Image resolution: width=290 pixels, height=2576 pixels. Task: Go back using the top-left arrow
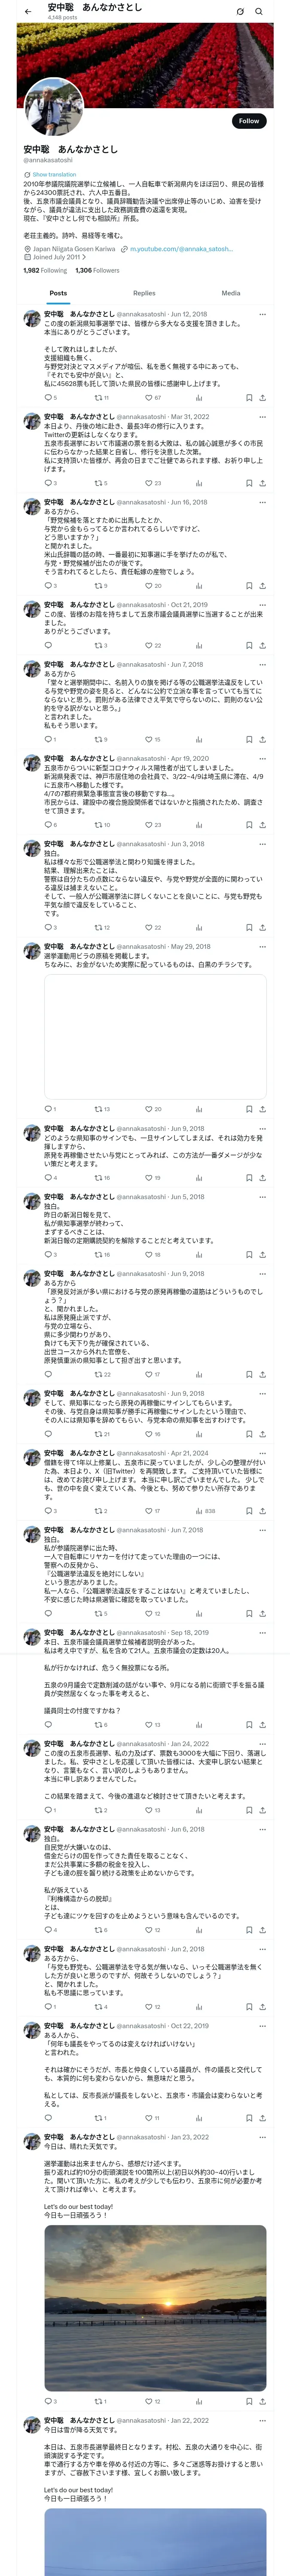(28, 11)
